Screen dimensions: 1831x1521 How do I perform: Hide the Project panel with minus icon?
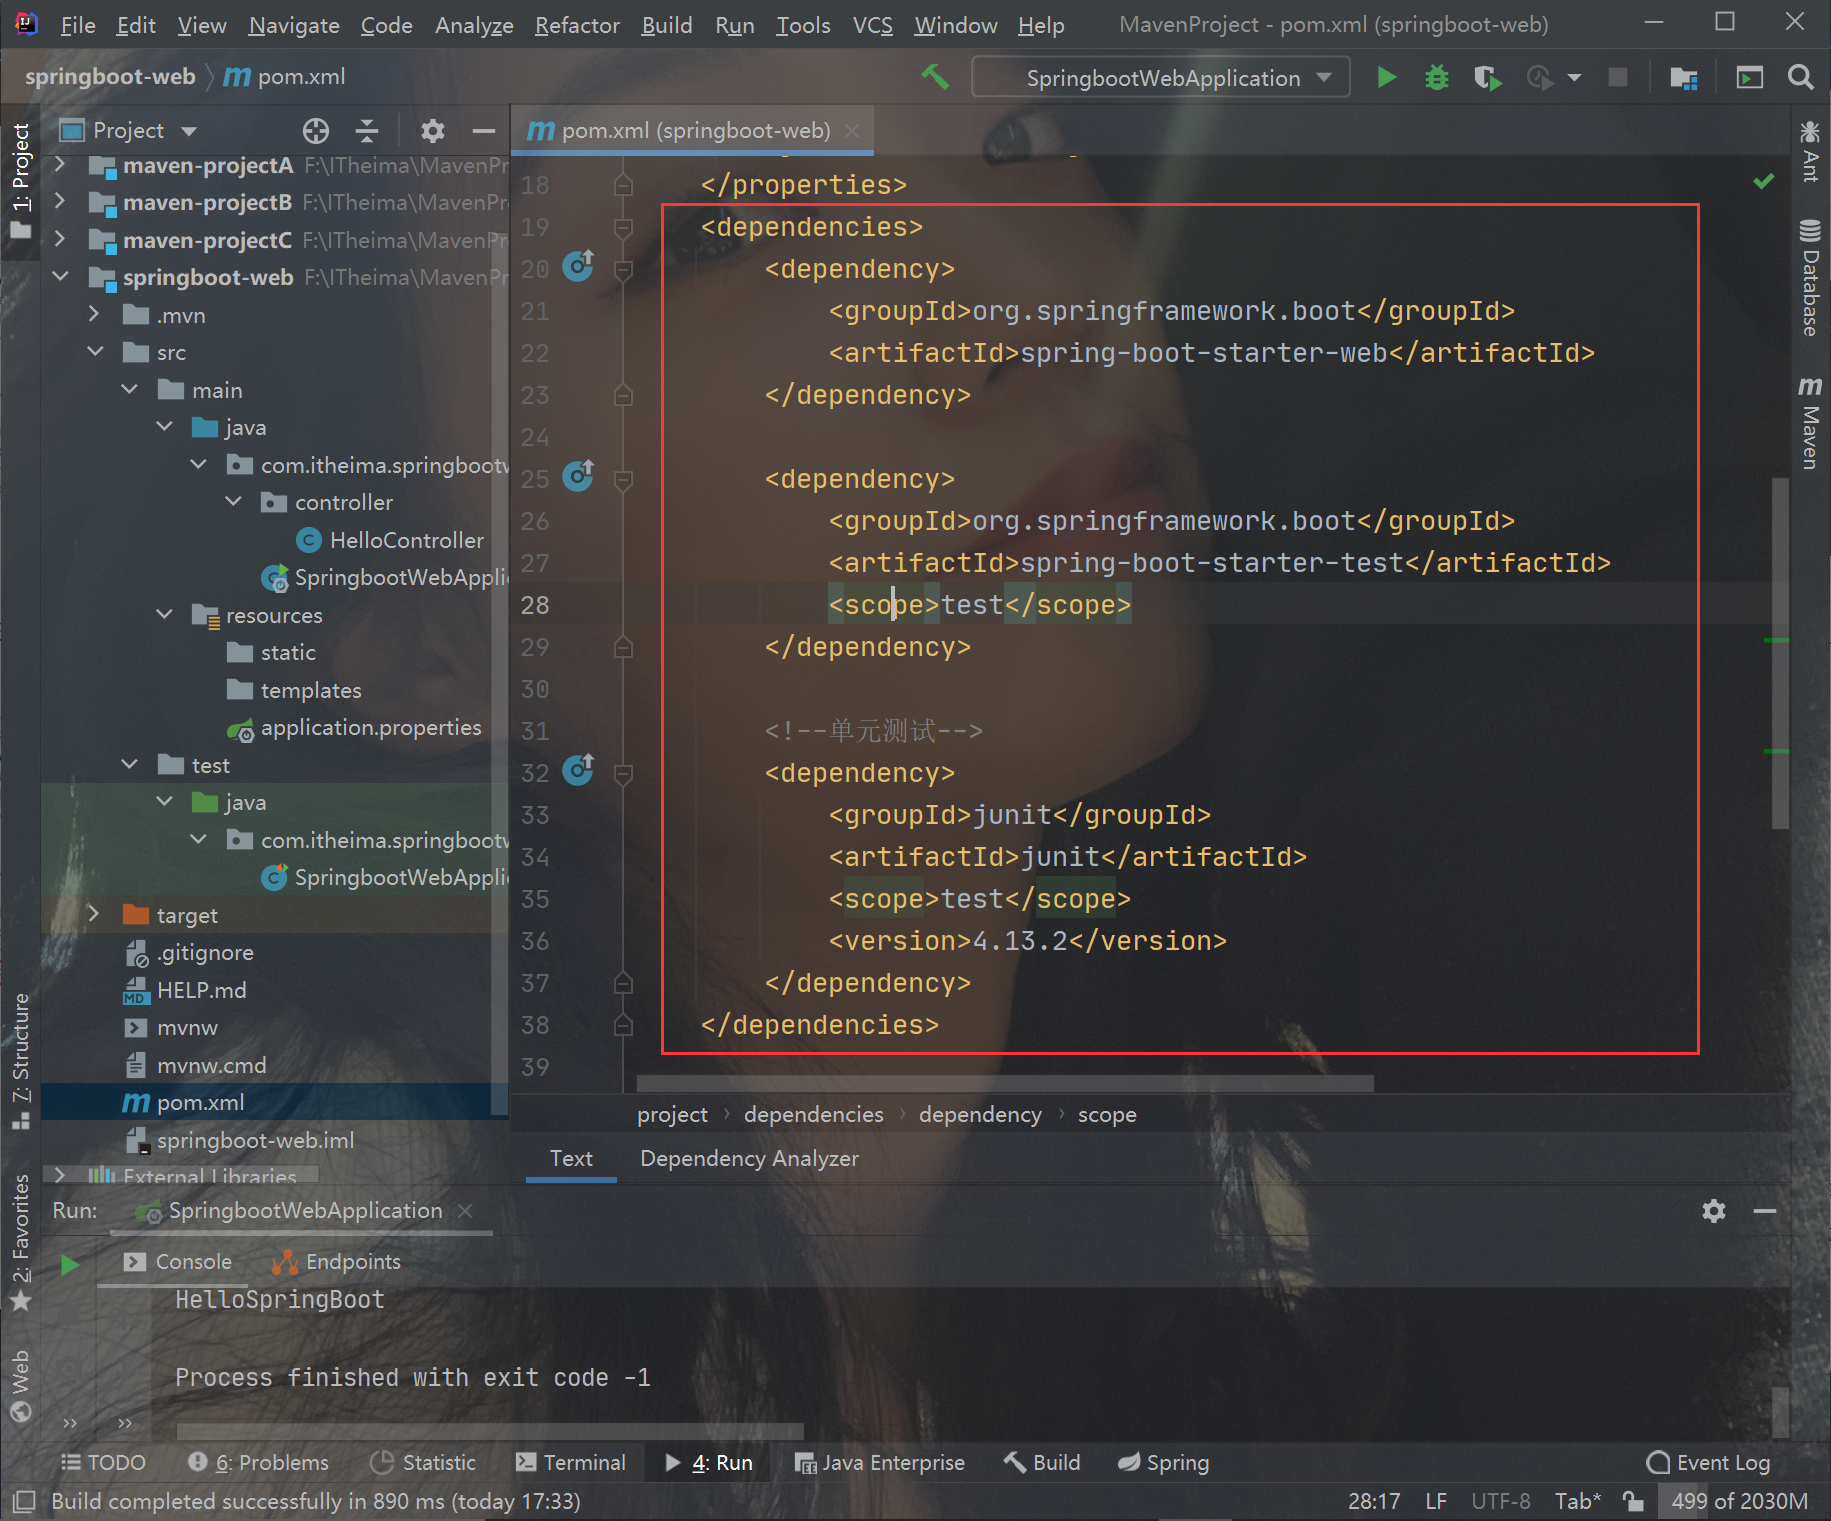coord(484,130)
